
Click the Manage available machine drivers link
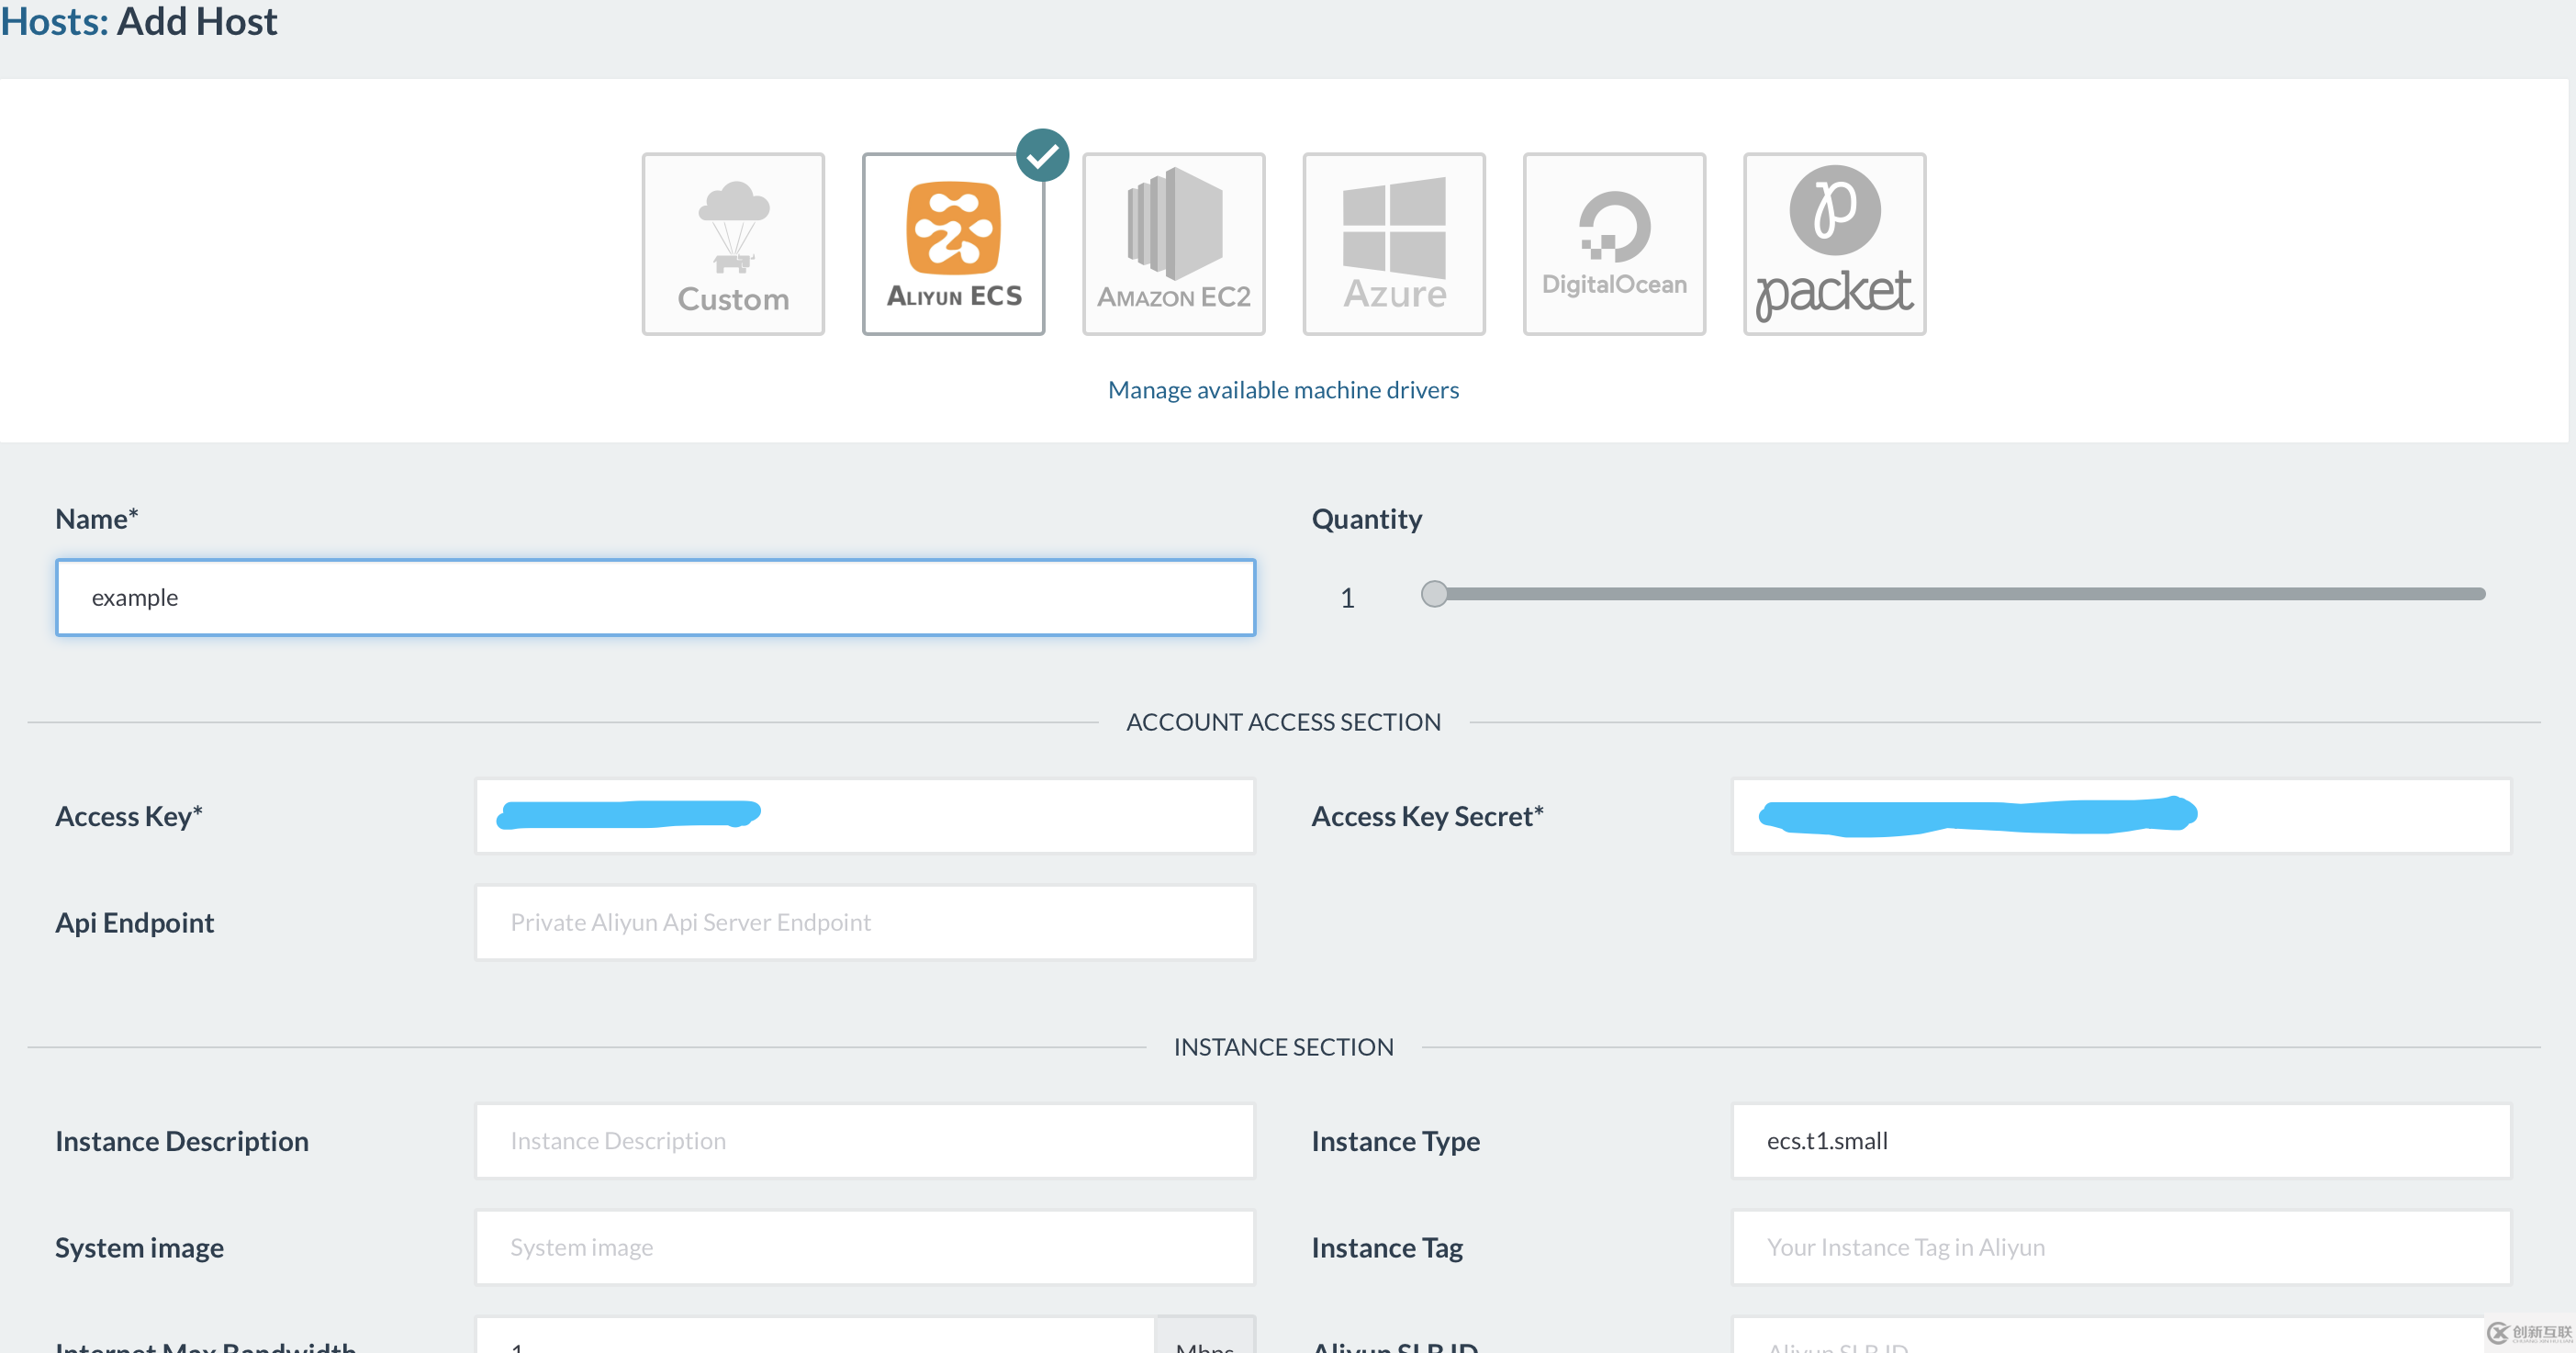pyautogui.click(x=1282, y=390)
